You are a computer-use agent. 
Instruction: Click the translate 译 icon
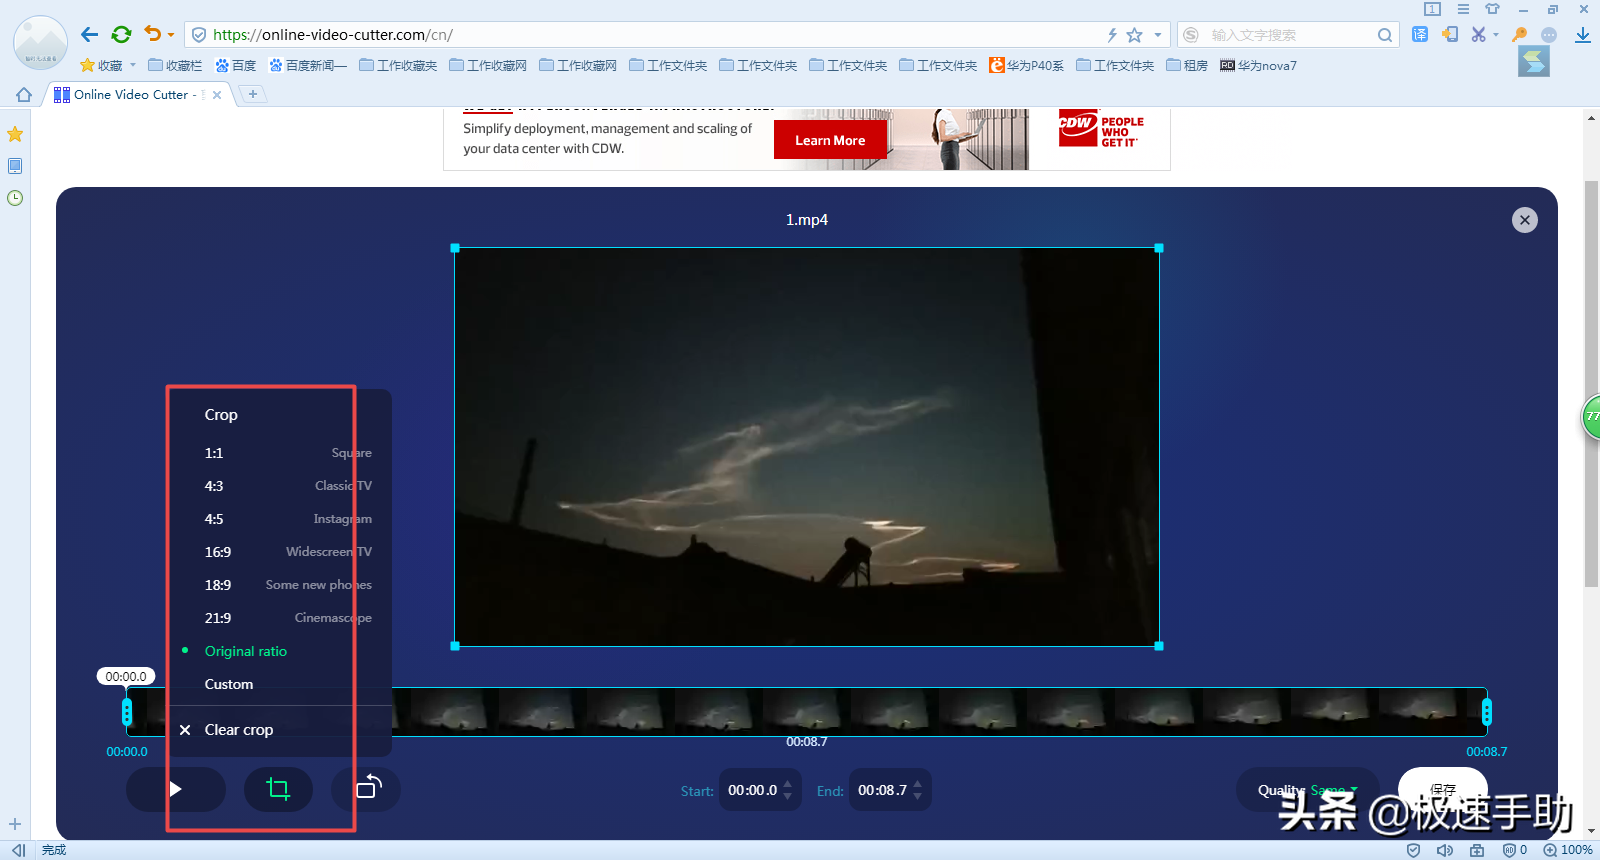click(x=1420, y=34)
